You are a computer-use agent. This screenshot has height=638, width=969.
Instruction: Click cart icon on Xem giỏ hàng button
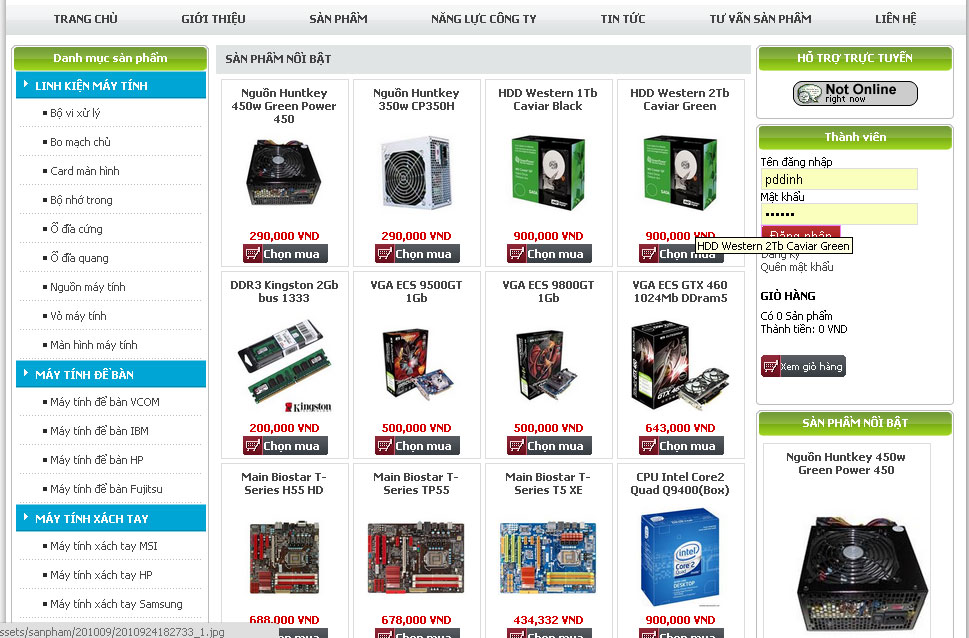coord(771,366)
